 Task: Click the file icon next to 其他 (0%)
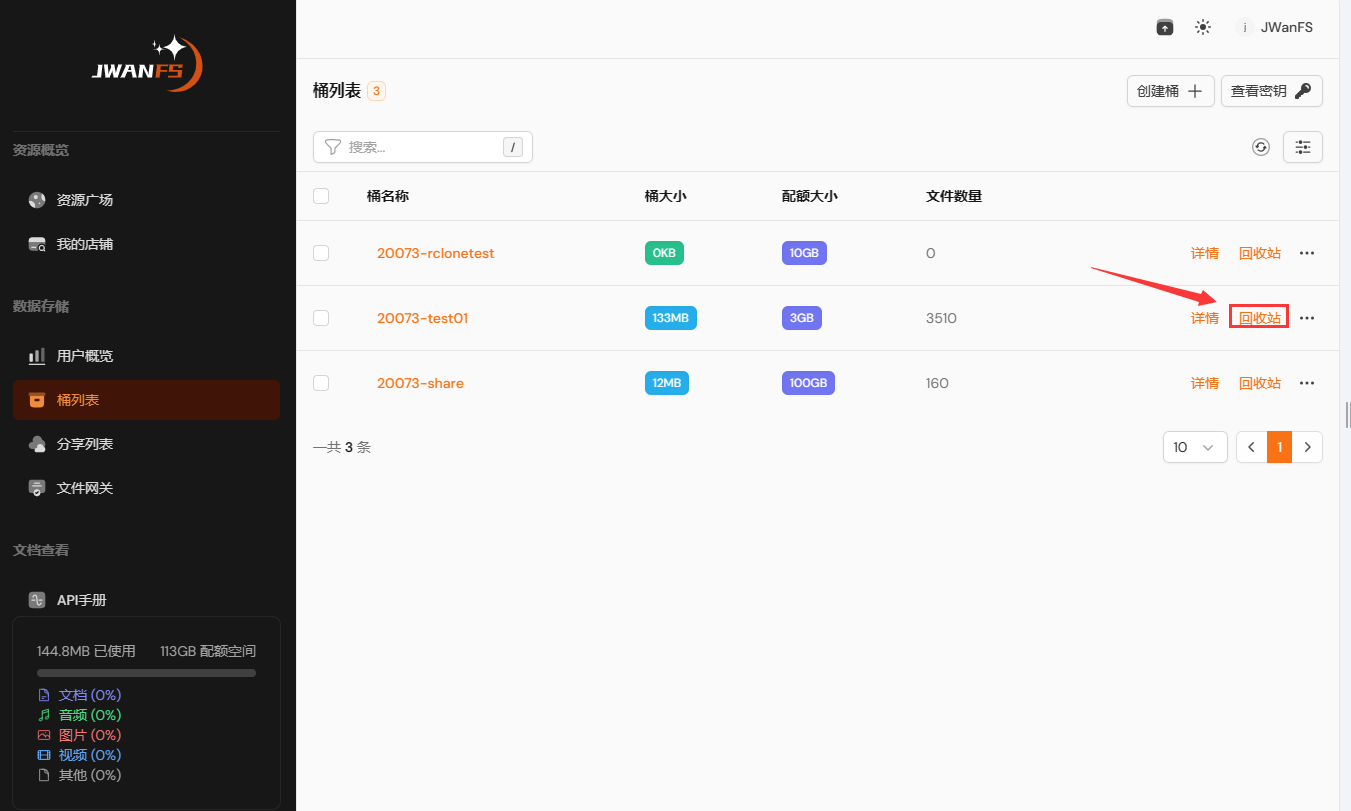(43, 775)
